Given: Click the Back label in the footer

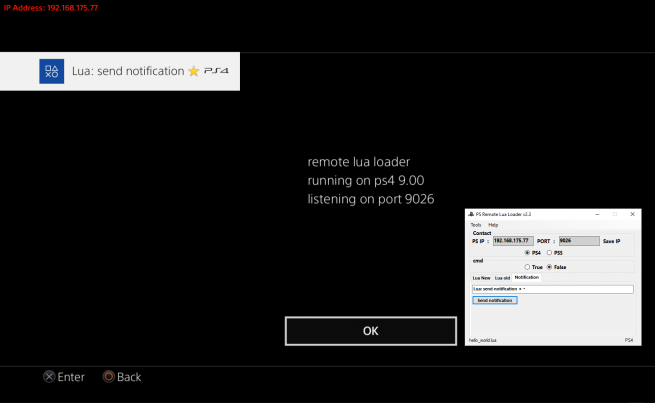Looking at the screenshot, I should (x=129, y=377).
